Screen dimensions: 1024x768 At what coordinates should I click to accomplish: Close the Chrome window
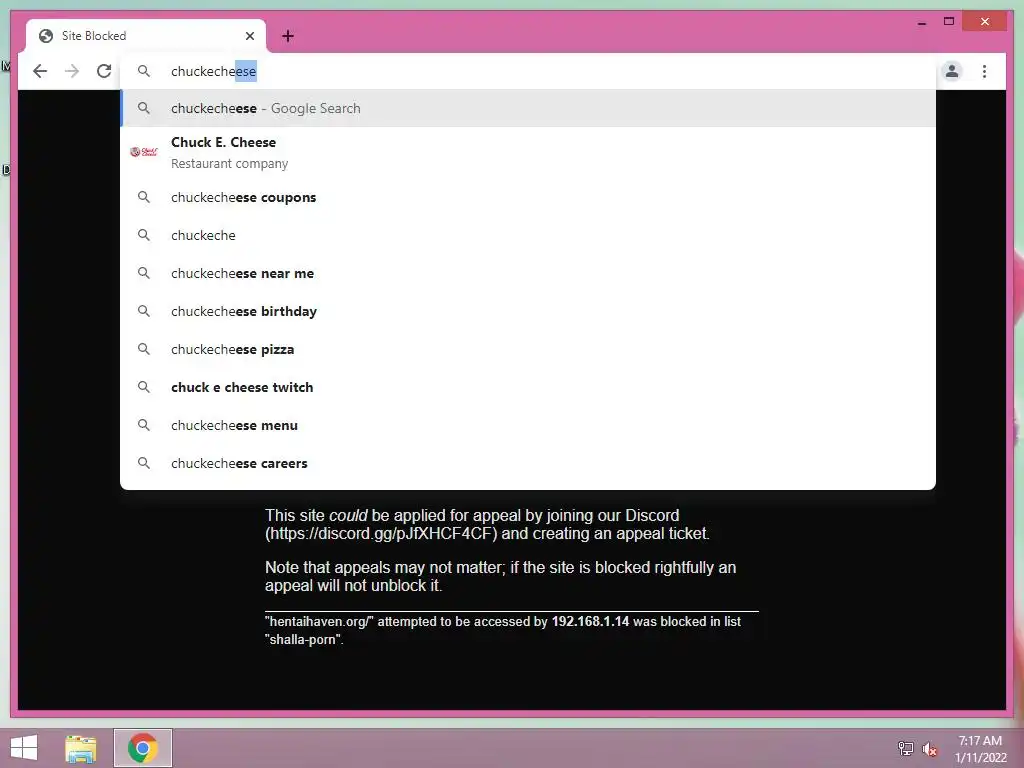pos(985,22)
